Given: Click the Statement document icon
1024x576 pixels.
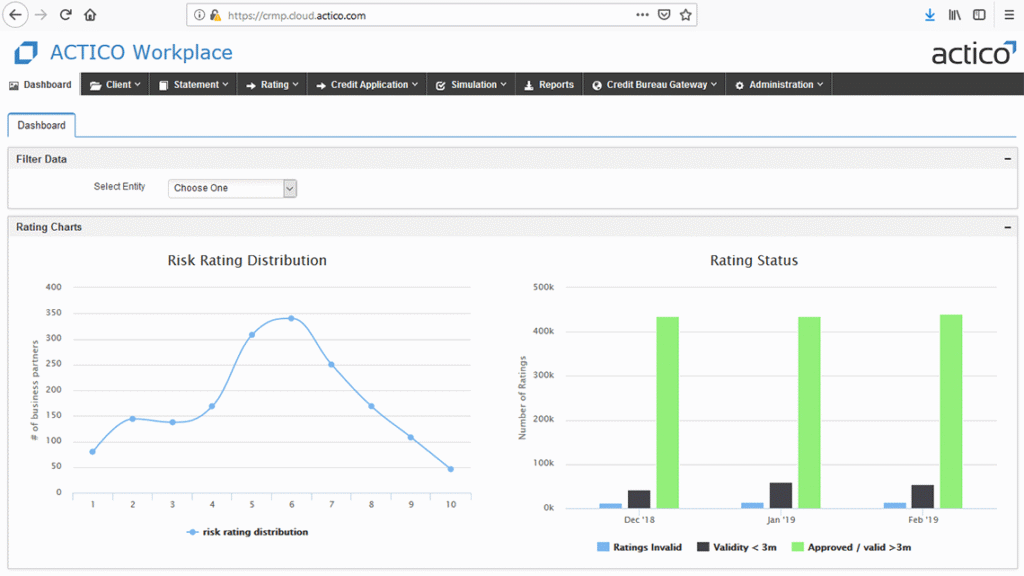Looking at the screenshot, I should (x=163, y=84).
